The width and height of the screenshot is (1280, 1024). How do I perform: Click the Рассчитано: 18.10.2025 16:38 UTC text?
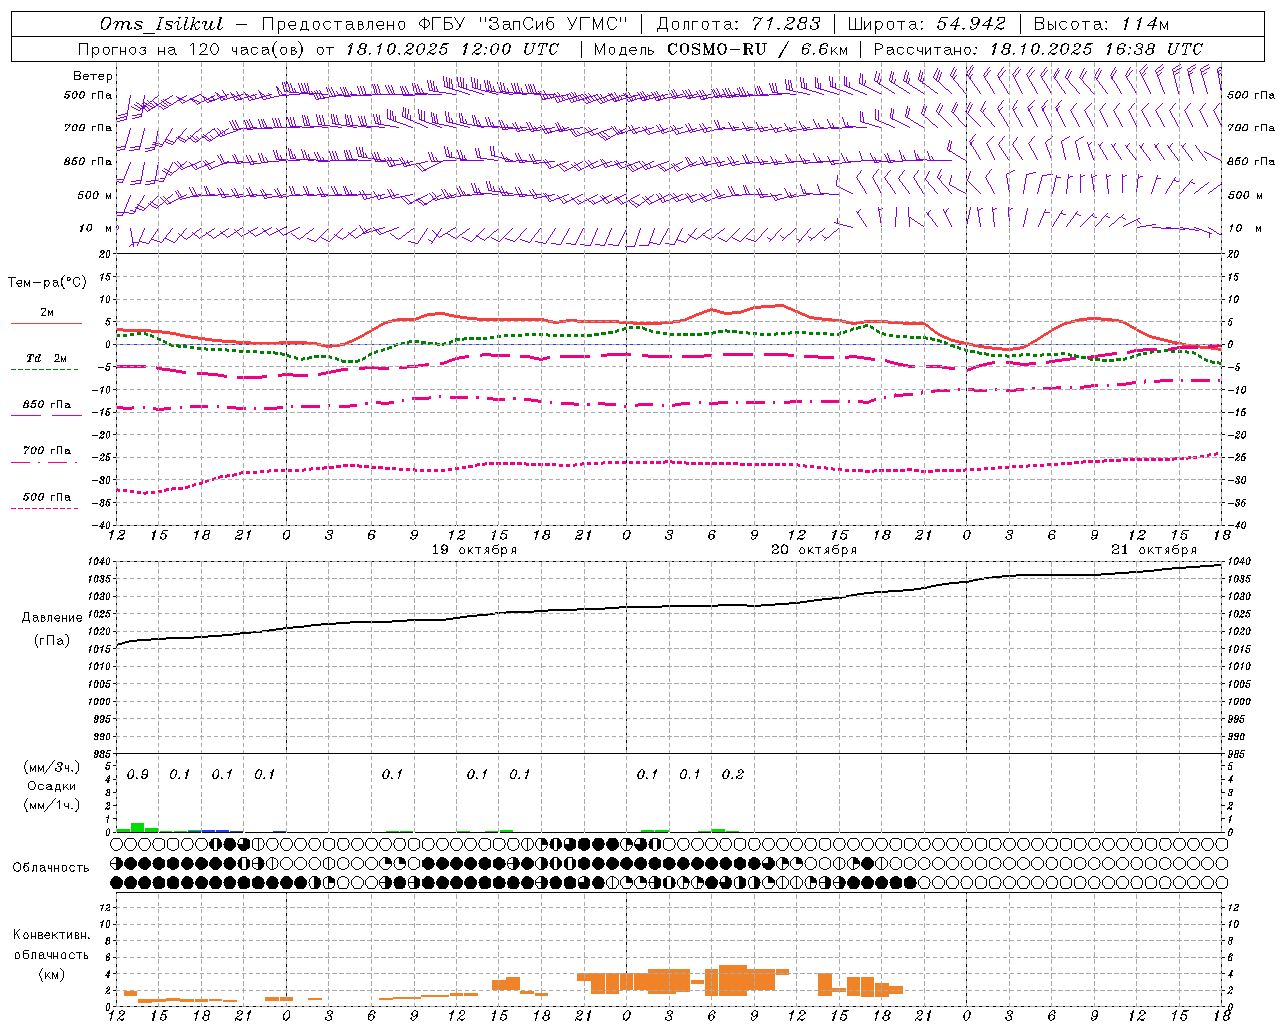click(1038, 49)
